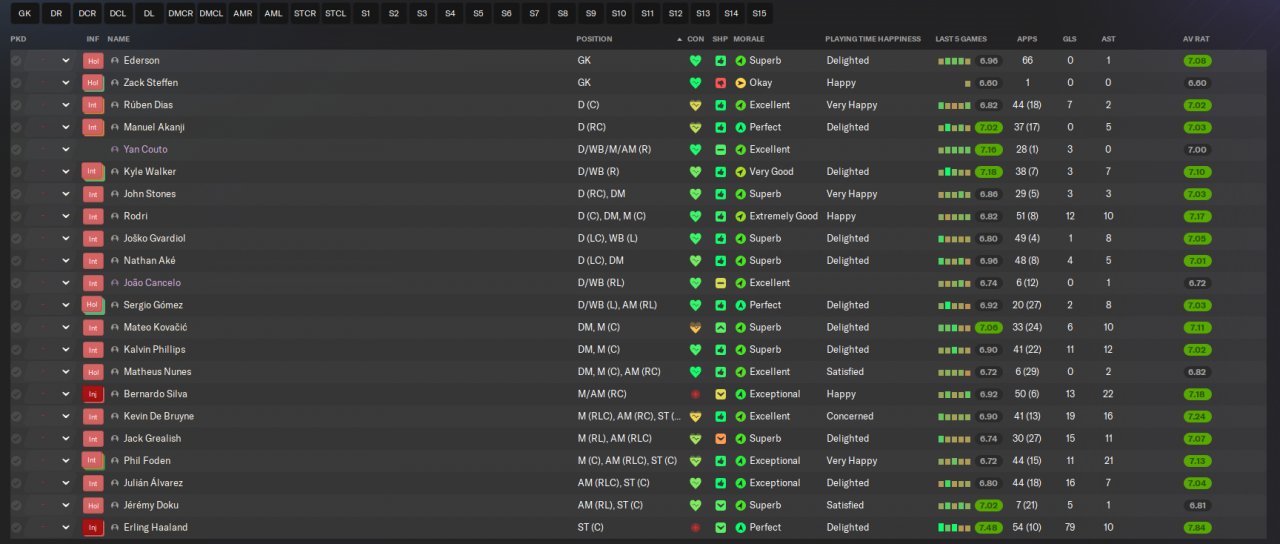The height and width of the screenshot is (544, 1280).
Task: Select the AMR position slot tab
Action: 242,13
